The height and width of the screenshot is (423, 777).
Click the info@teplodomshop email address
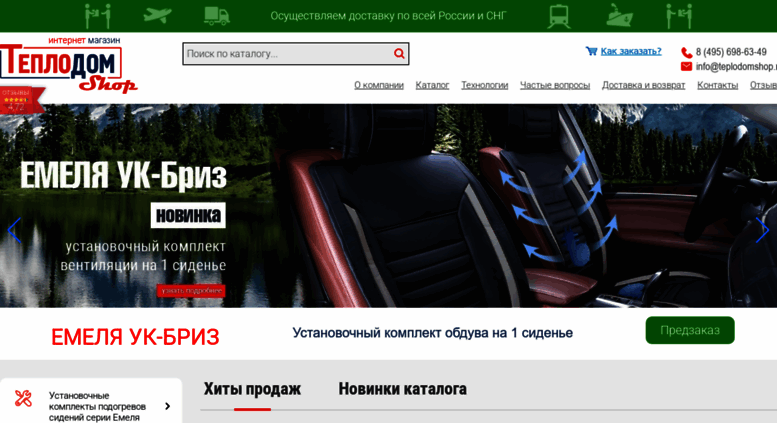click(736, 66)
